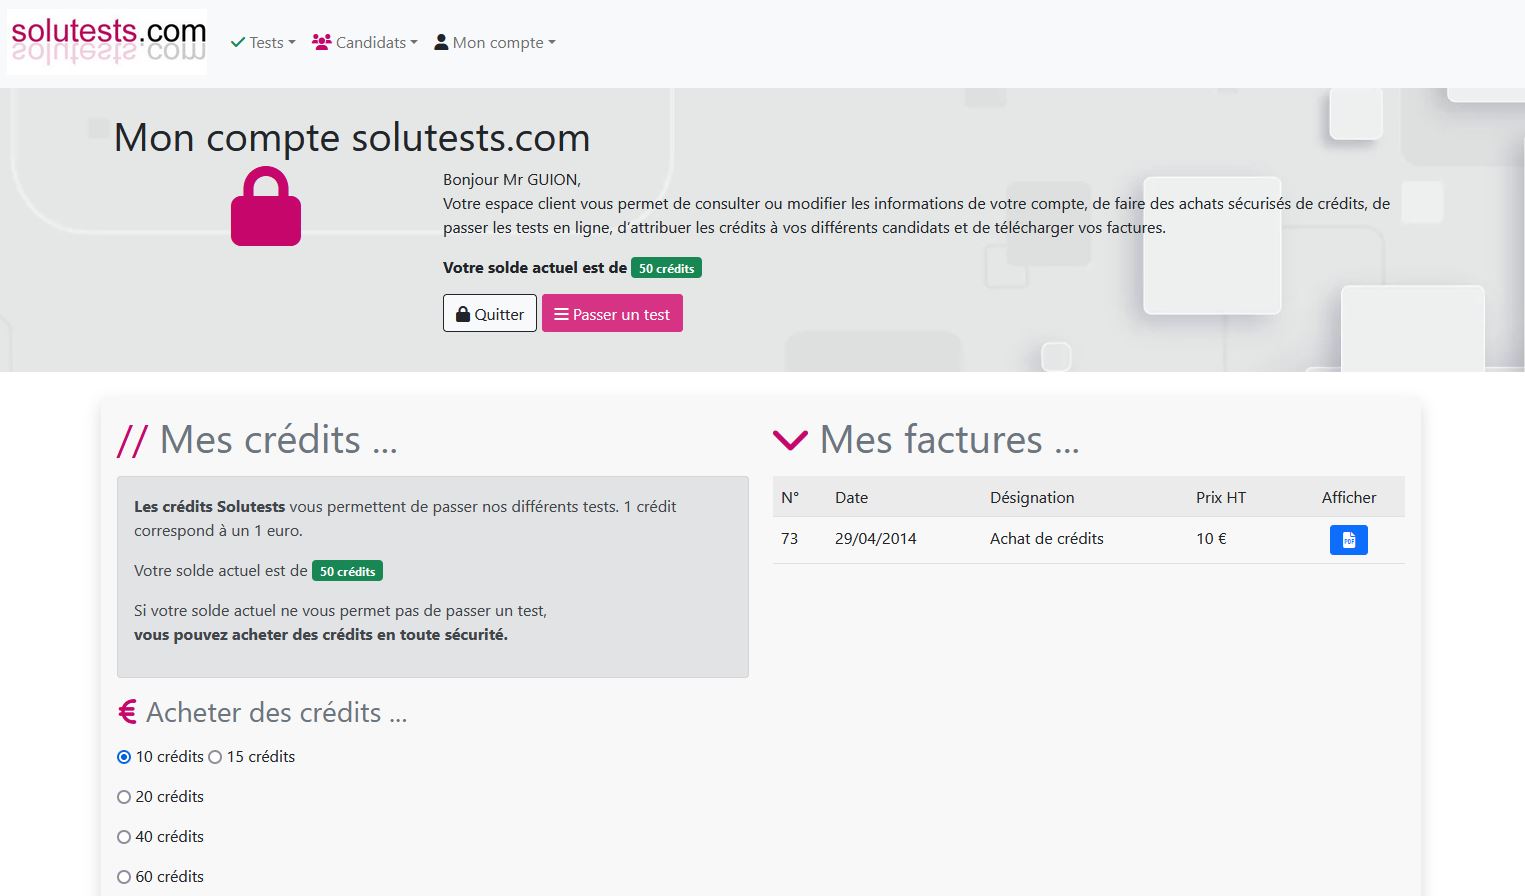This screenshot has height=896, width=1525.
Task: Click the Mes crédits heading text
Action: coord(279,440)
